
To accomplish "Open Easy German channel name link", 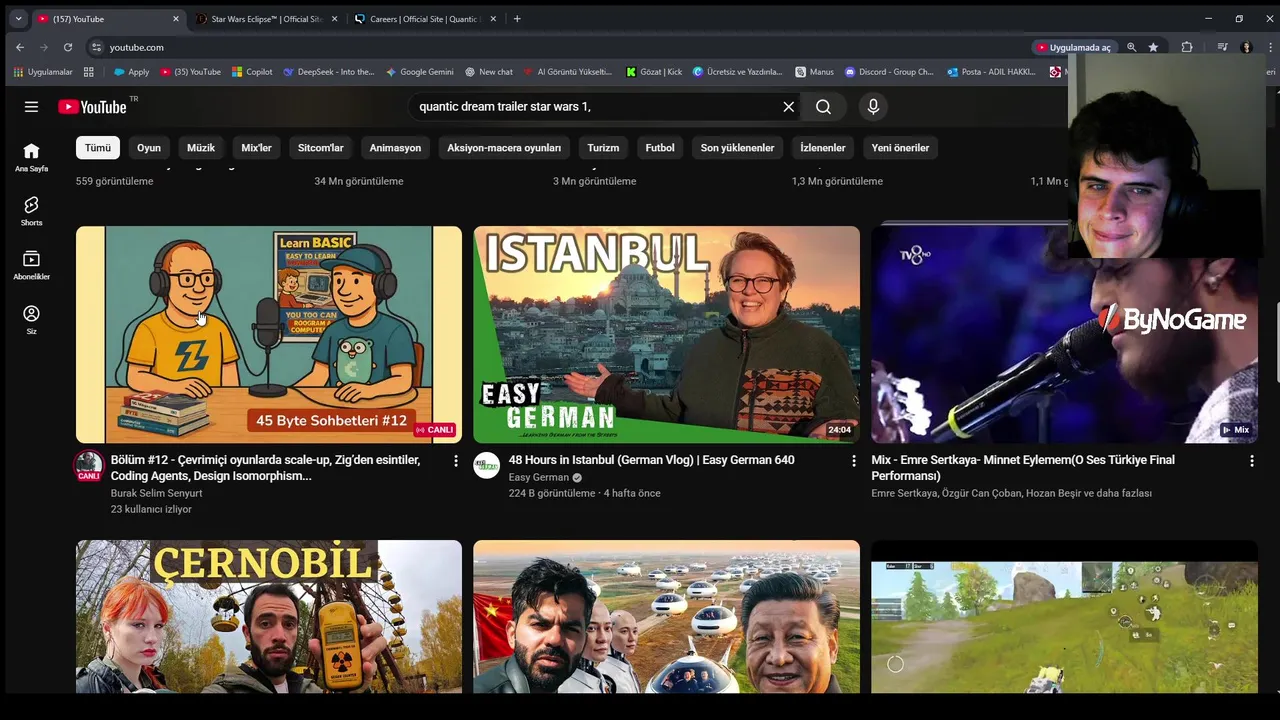I will click(x=538, y=477).
